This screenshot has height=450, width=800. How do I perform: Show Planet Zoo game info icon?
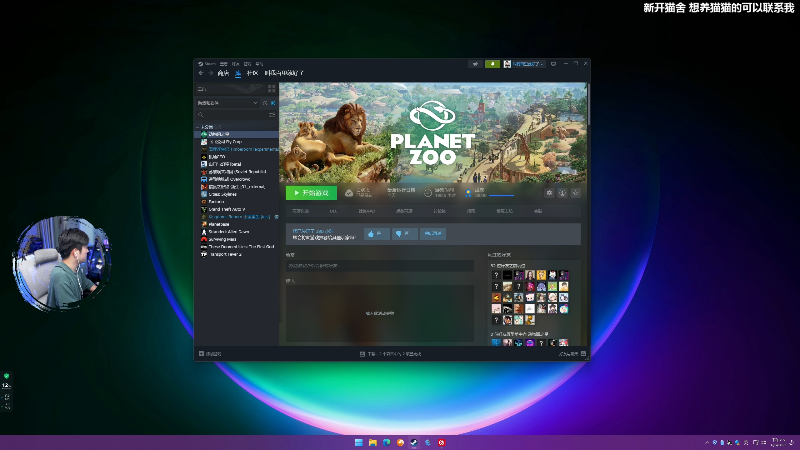562,193
